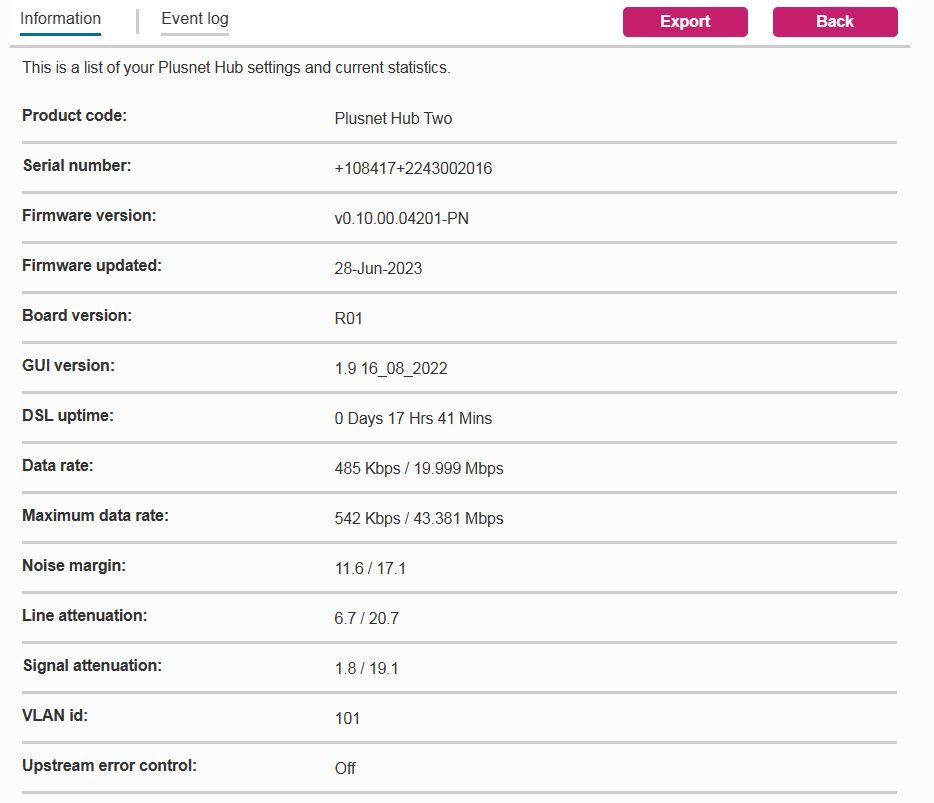Click the VLAN id value 101
Screen dimensions: 934x803
[347, 718]
